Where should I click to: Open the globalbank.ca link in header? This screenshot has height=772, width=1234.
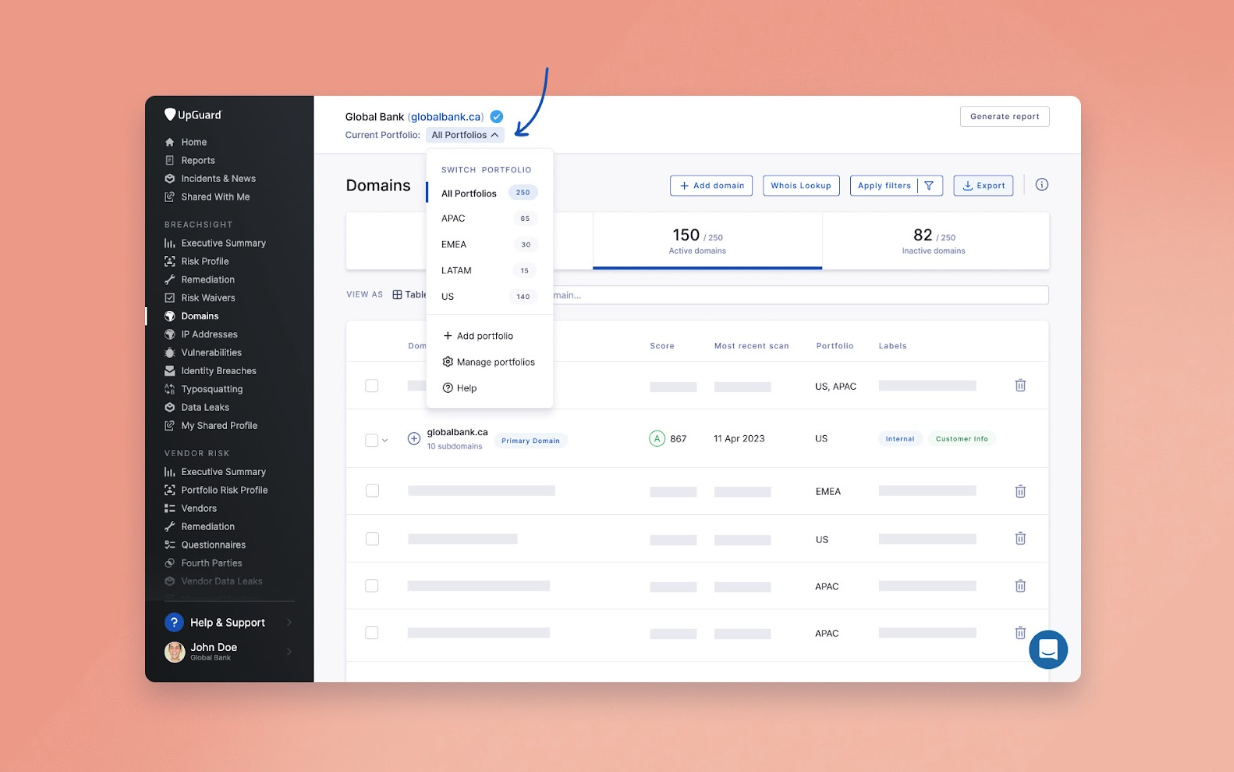[447, 117]
